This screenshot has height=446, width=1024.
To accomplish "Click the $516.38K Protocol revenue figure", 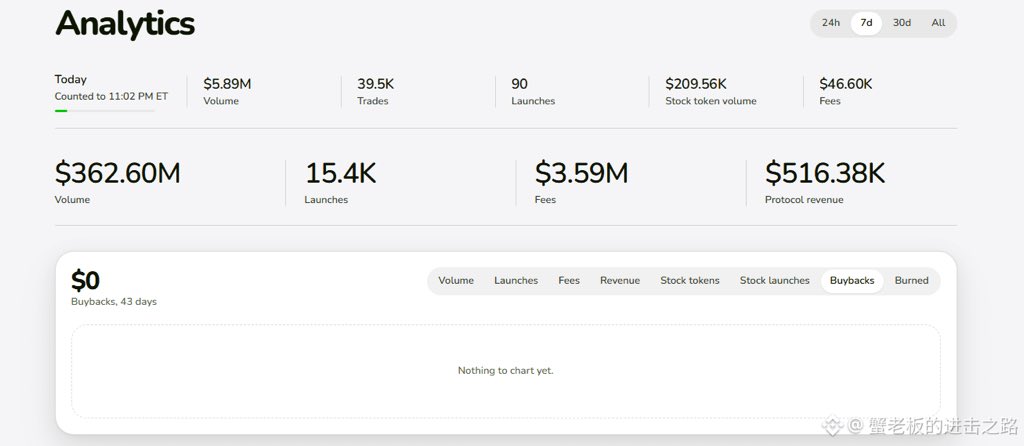I will [x=825, y=173].
